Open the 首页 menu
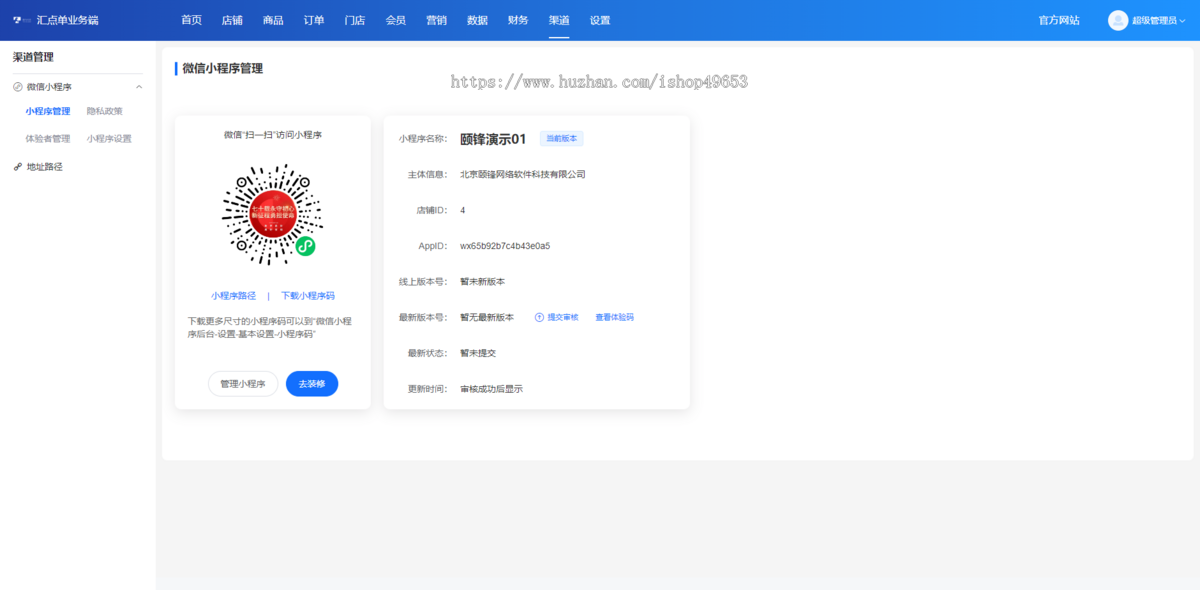 pyautogui.click(x=191, y=20)
